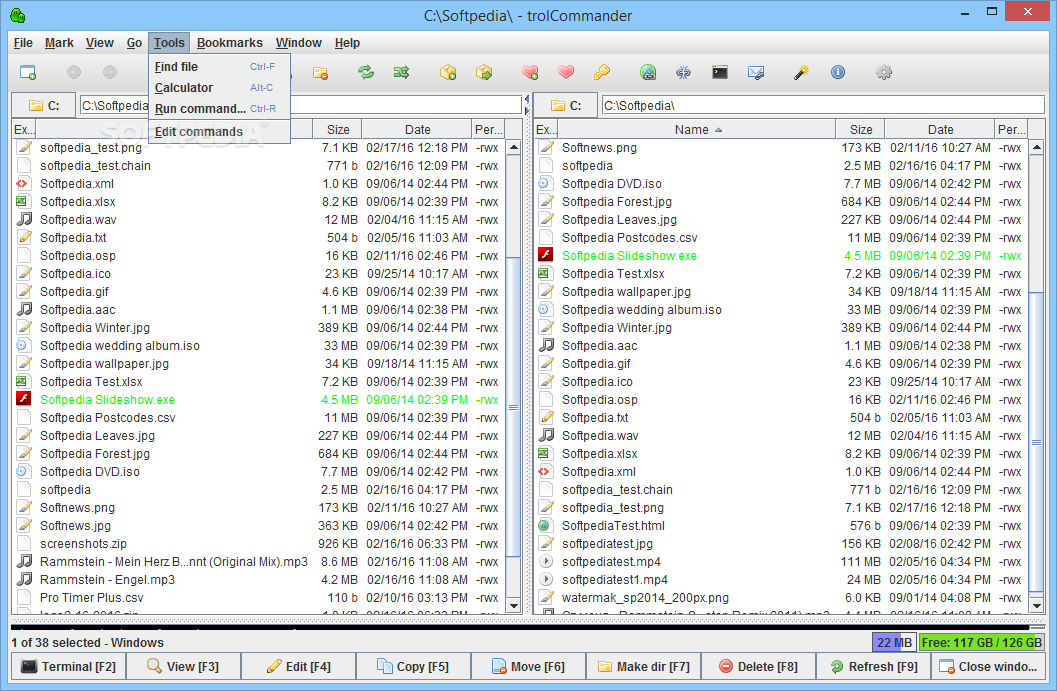
Task: Click the globe icon beside SoftpediaTest.html
Action: (x=545, y=525)
